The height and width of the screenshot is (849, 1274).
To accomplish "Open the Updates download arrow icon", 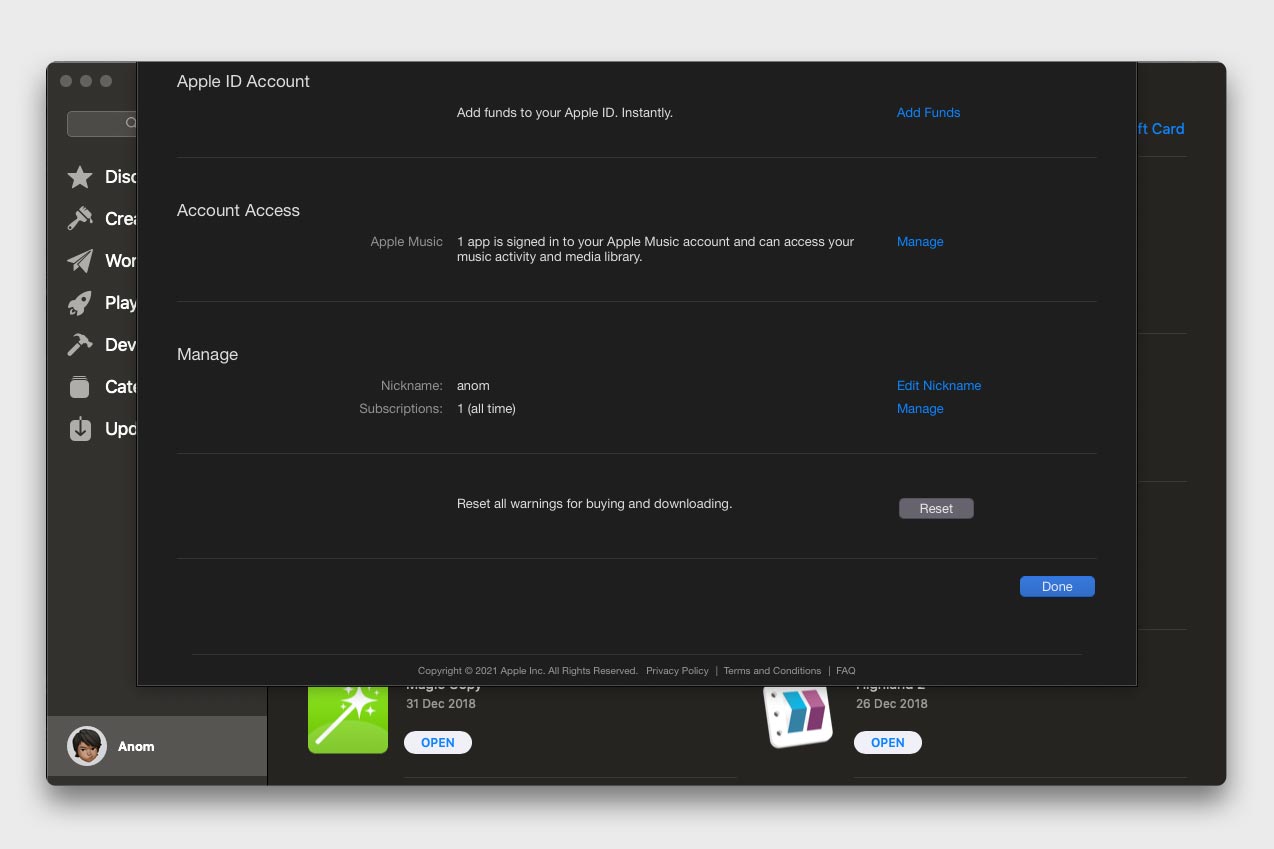I will coord(80,429).
